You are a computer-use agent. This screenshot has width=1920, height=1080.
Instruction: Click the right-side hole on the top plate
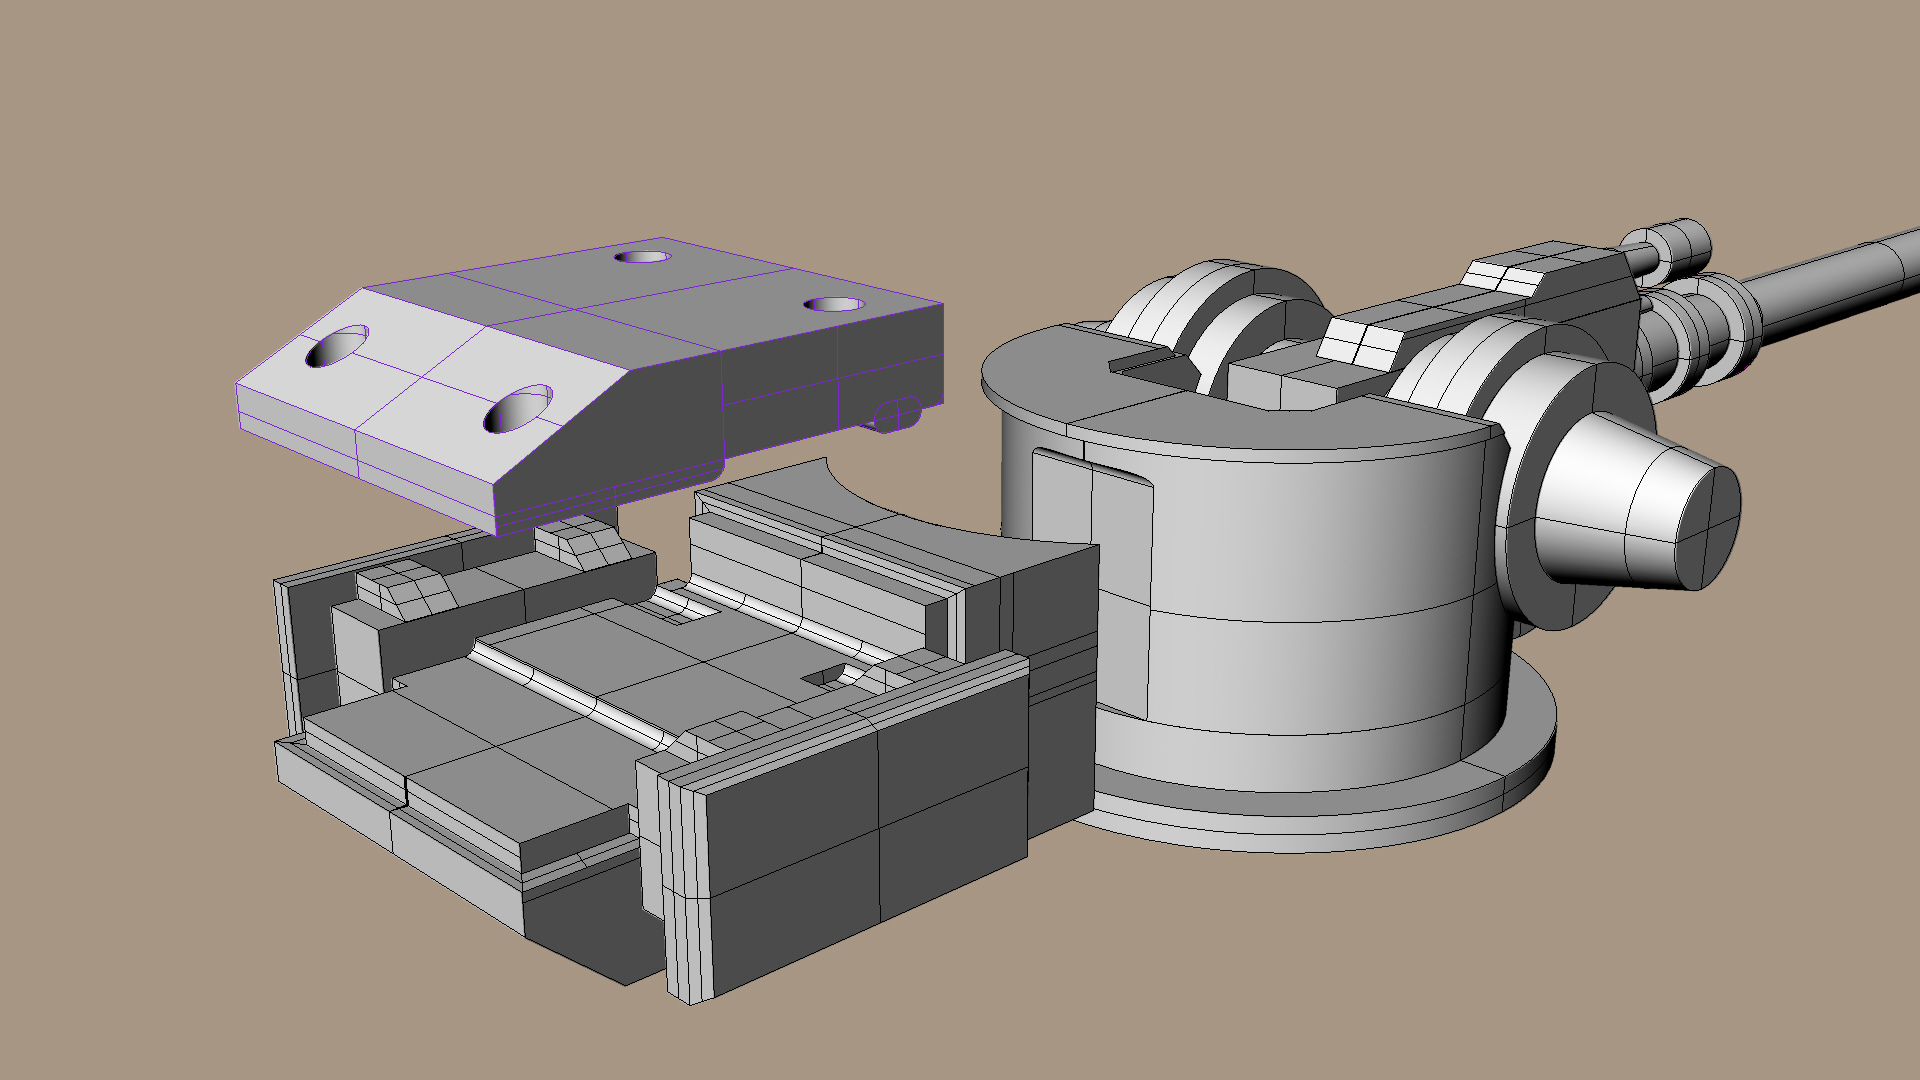pyautogui.click(x=833, y=304)
